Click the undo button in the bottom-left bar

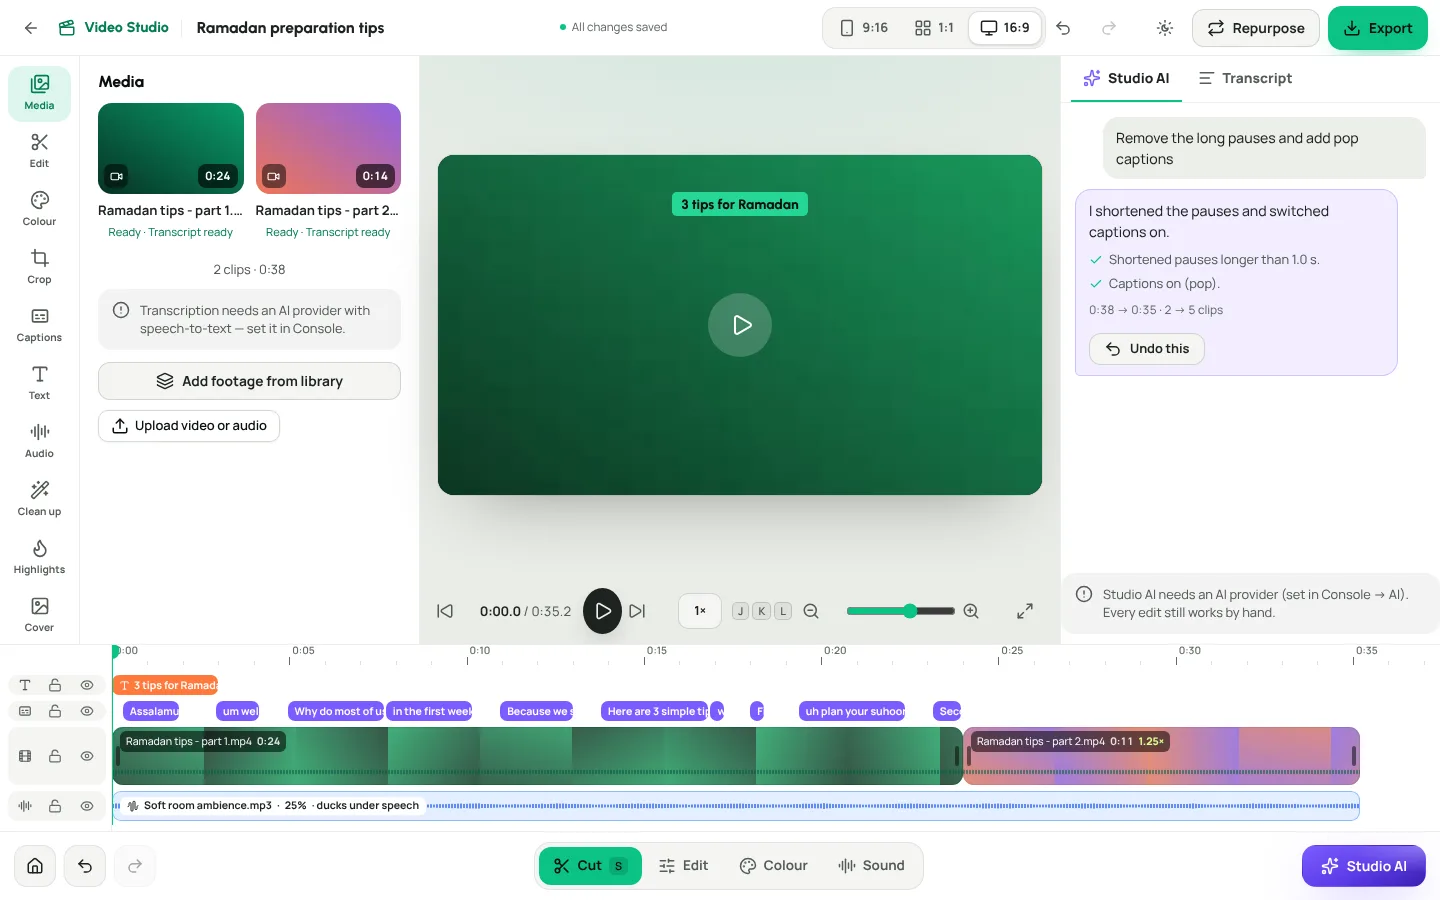pos(85,866)
